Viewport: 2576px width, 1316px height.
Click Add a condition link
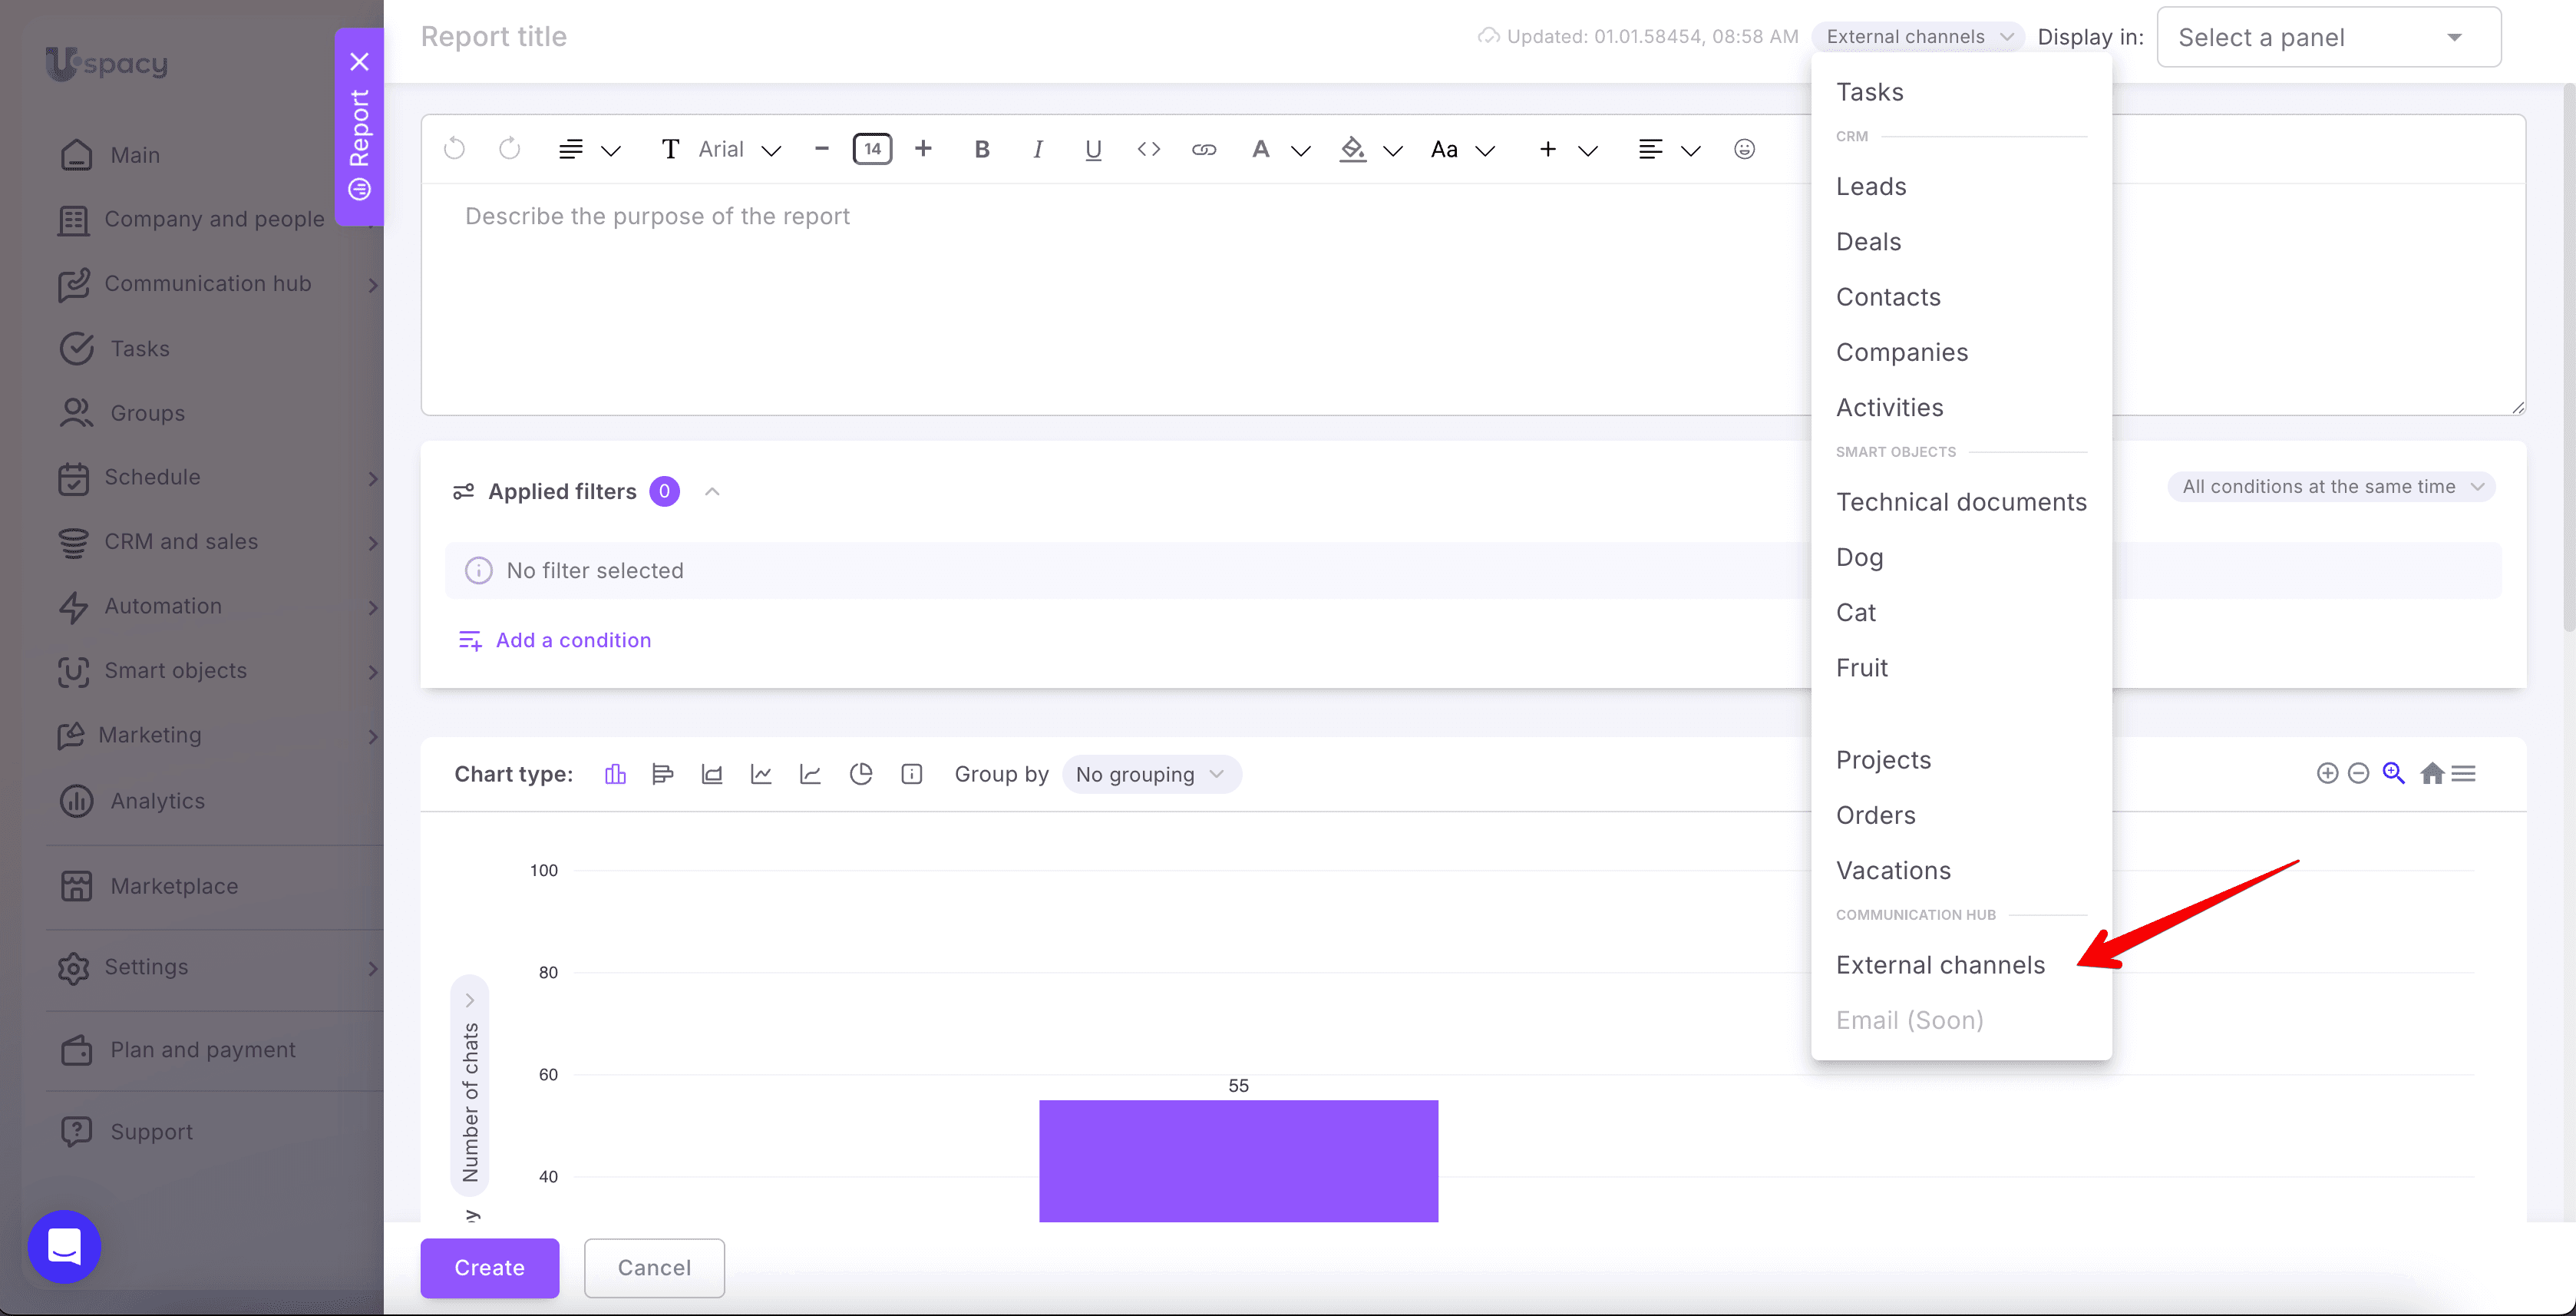click(554, 640)
